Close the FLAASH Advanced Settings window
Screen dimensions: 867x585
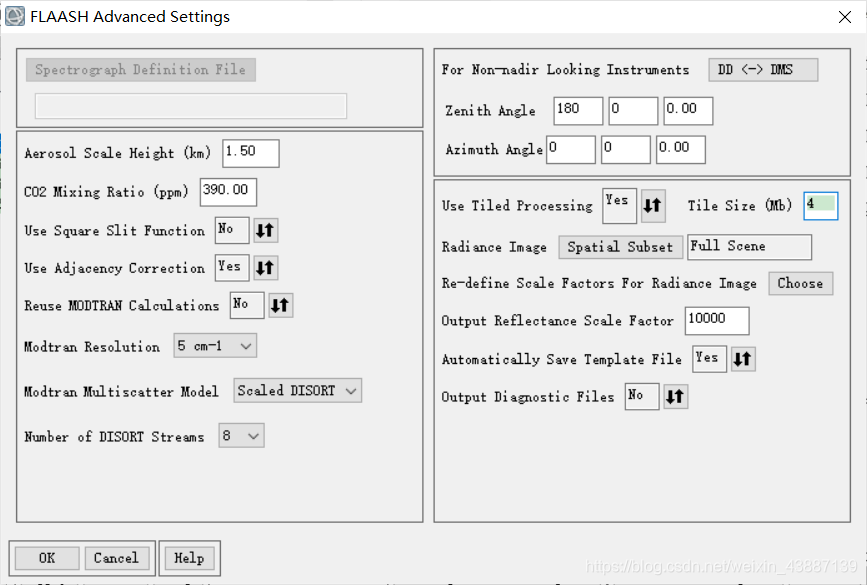[844, 17]
